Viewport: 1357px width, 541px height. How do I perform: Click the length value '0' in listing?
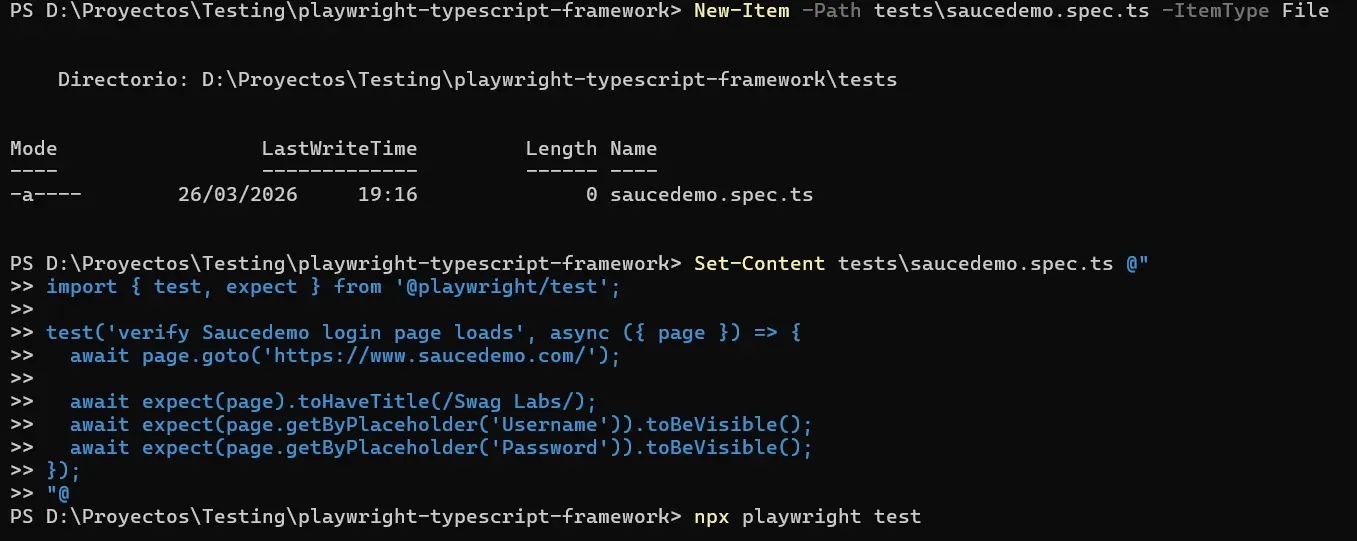point(592,195)
